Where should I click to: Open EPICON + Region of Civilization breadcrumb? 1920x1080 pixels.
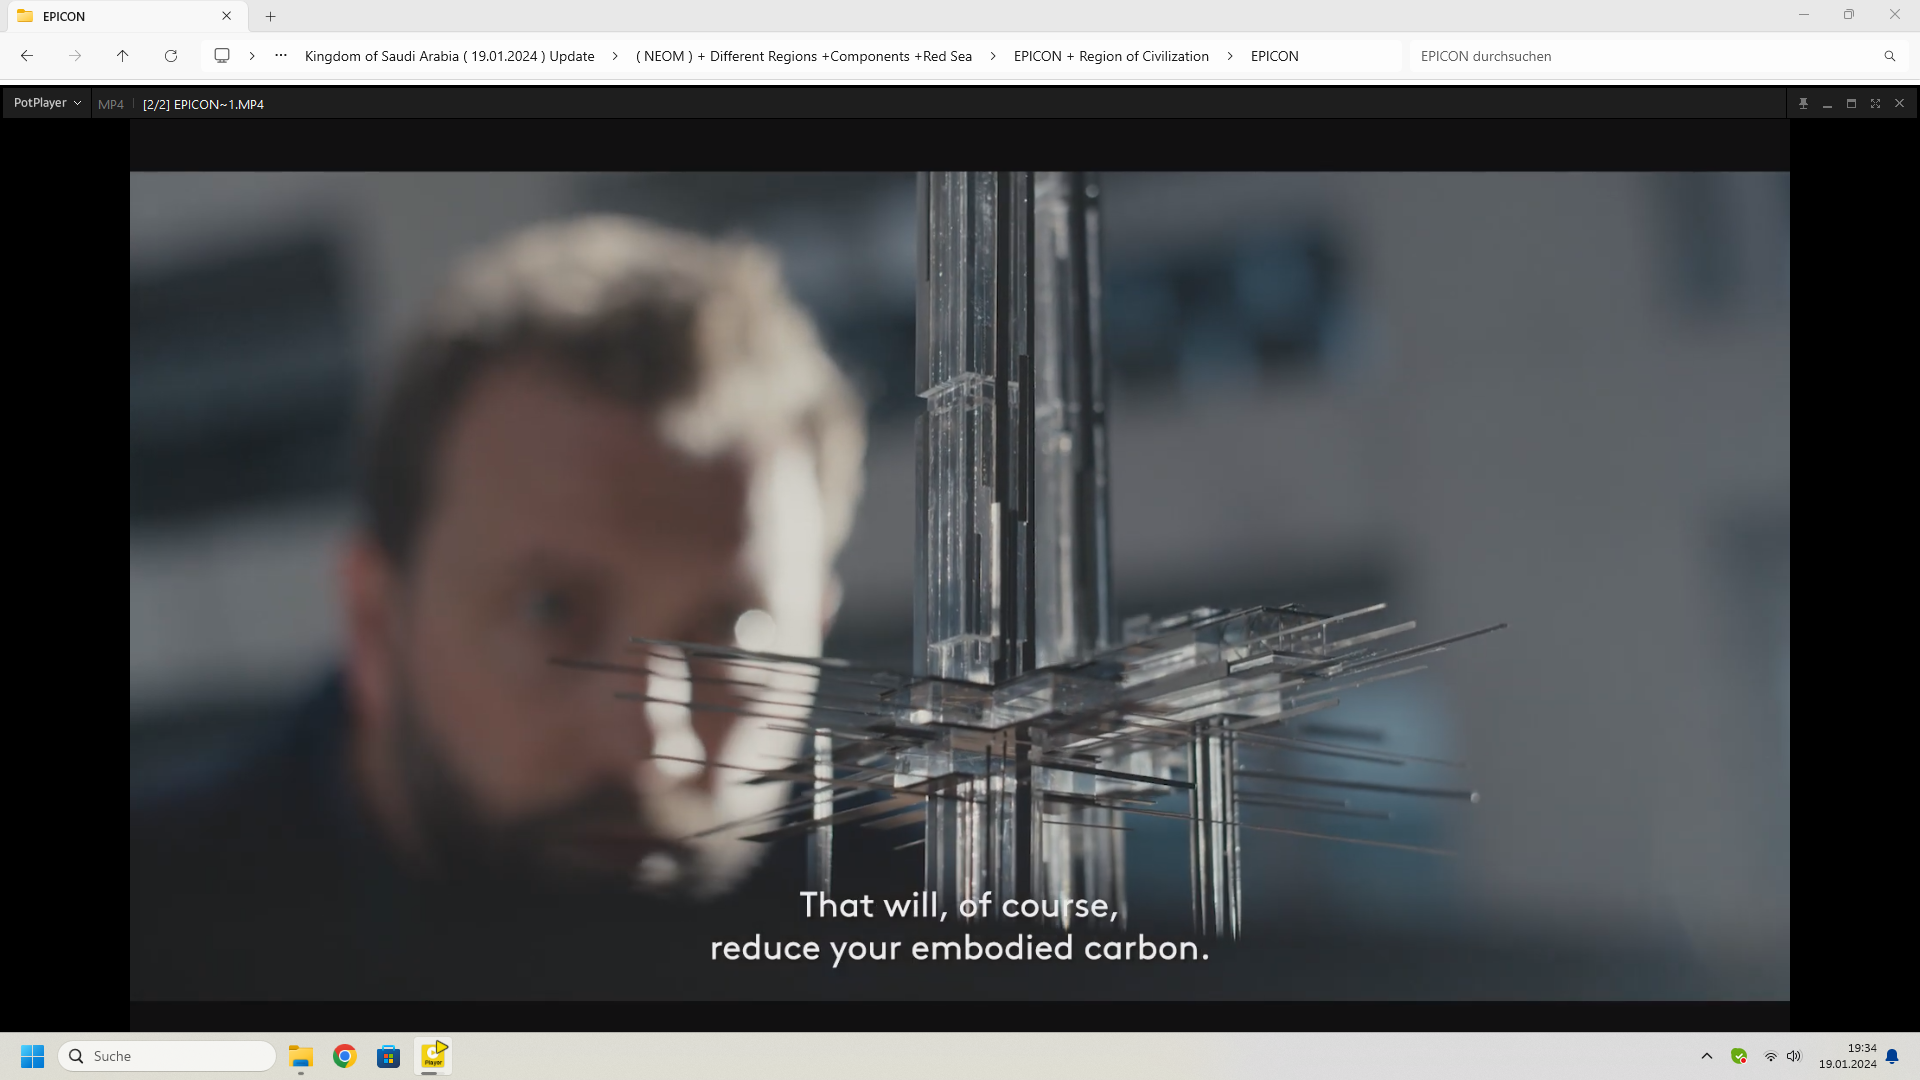tap(1111, 56)
